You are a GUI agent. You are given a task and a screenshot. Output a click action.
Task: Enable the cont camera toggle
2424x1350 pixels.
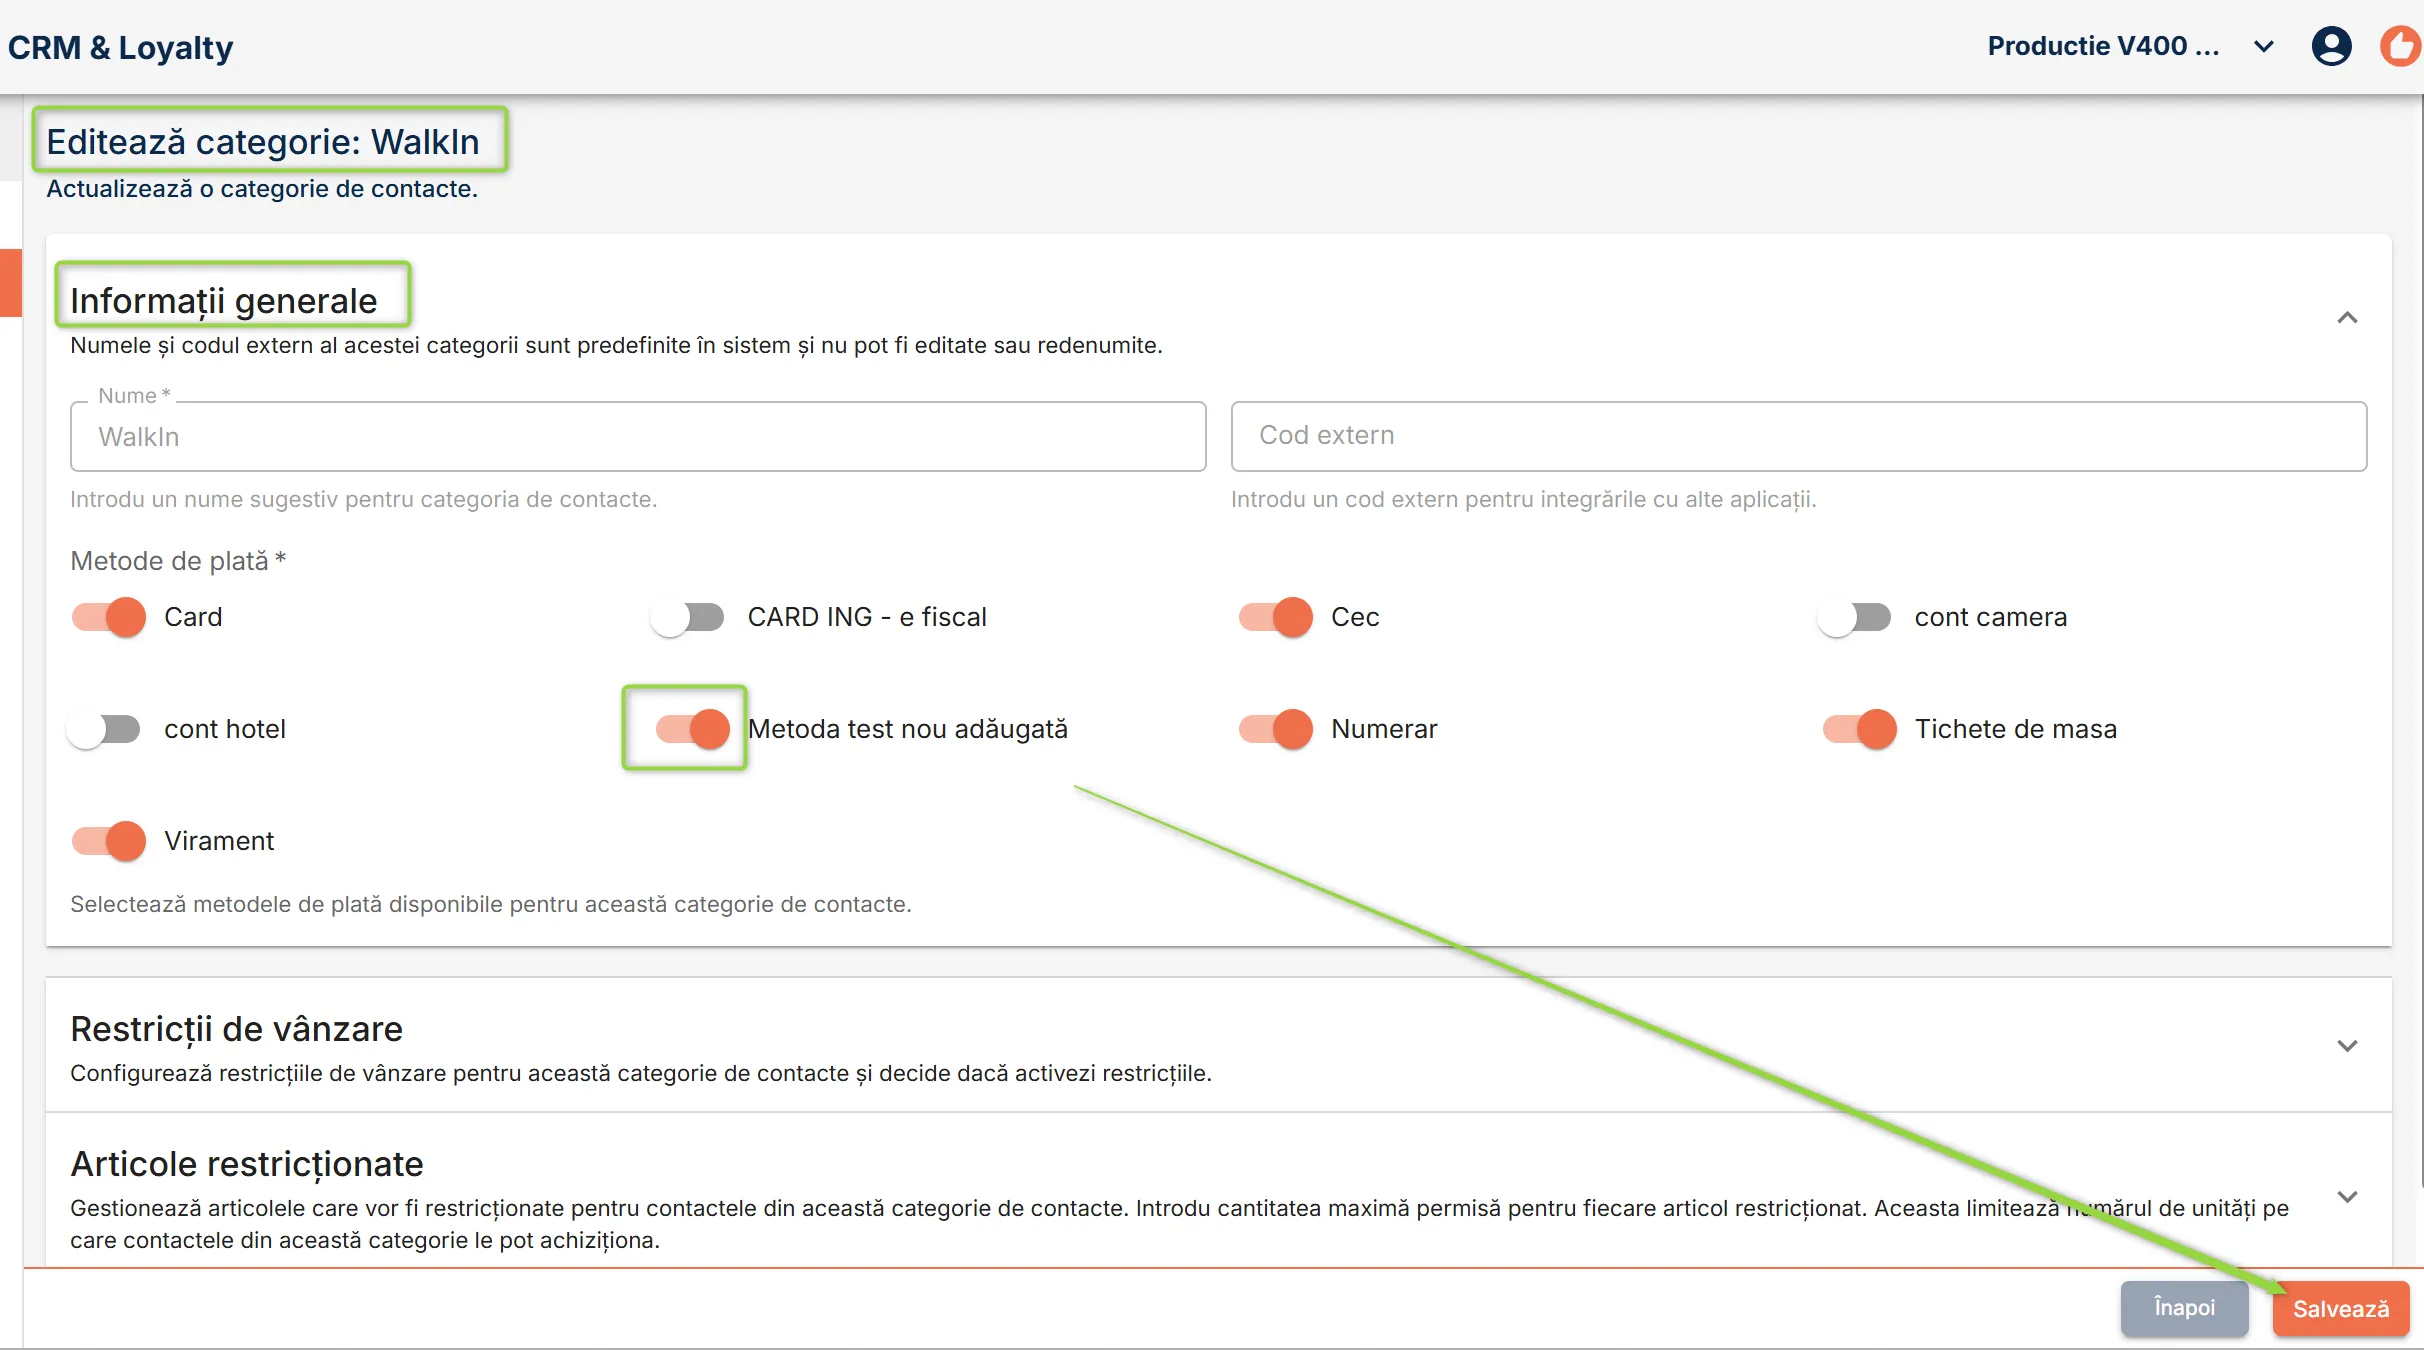click(x=1855, y=617)
